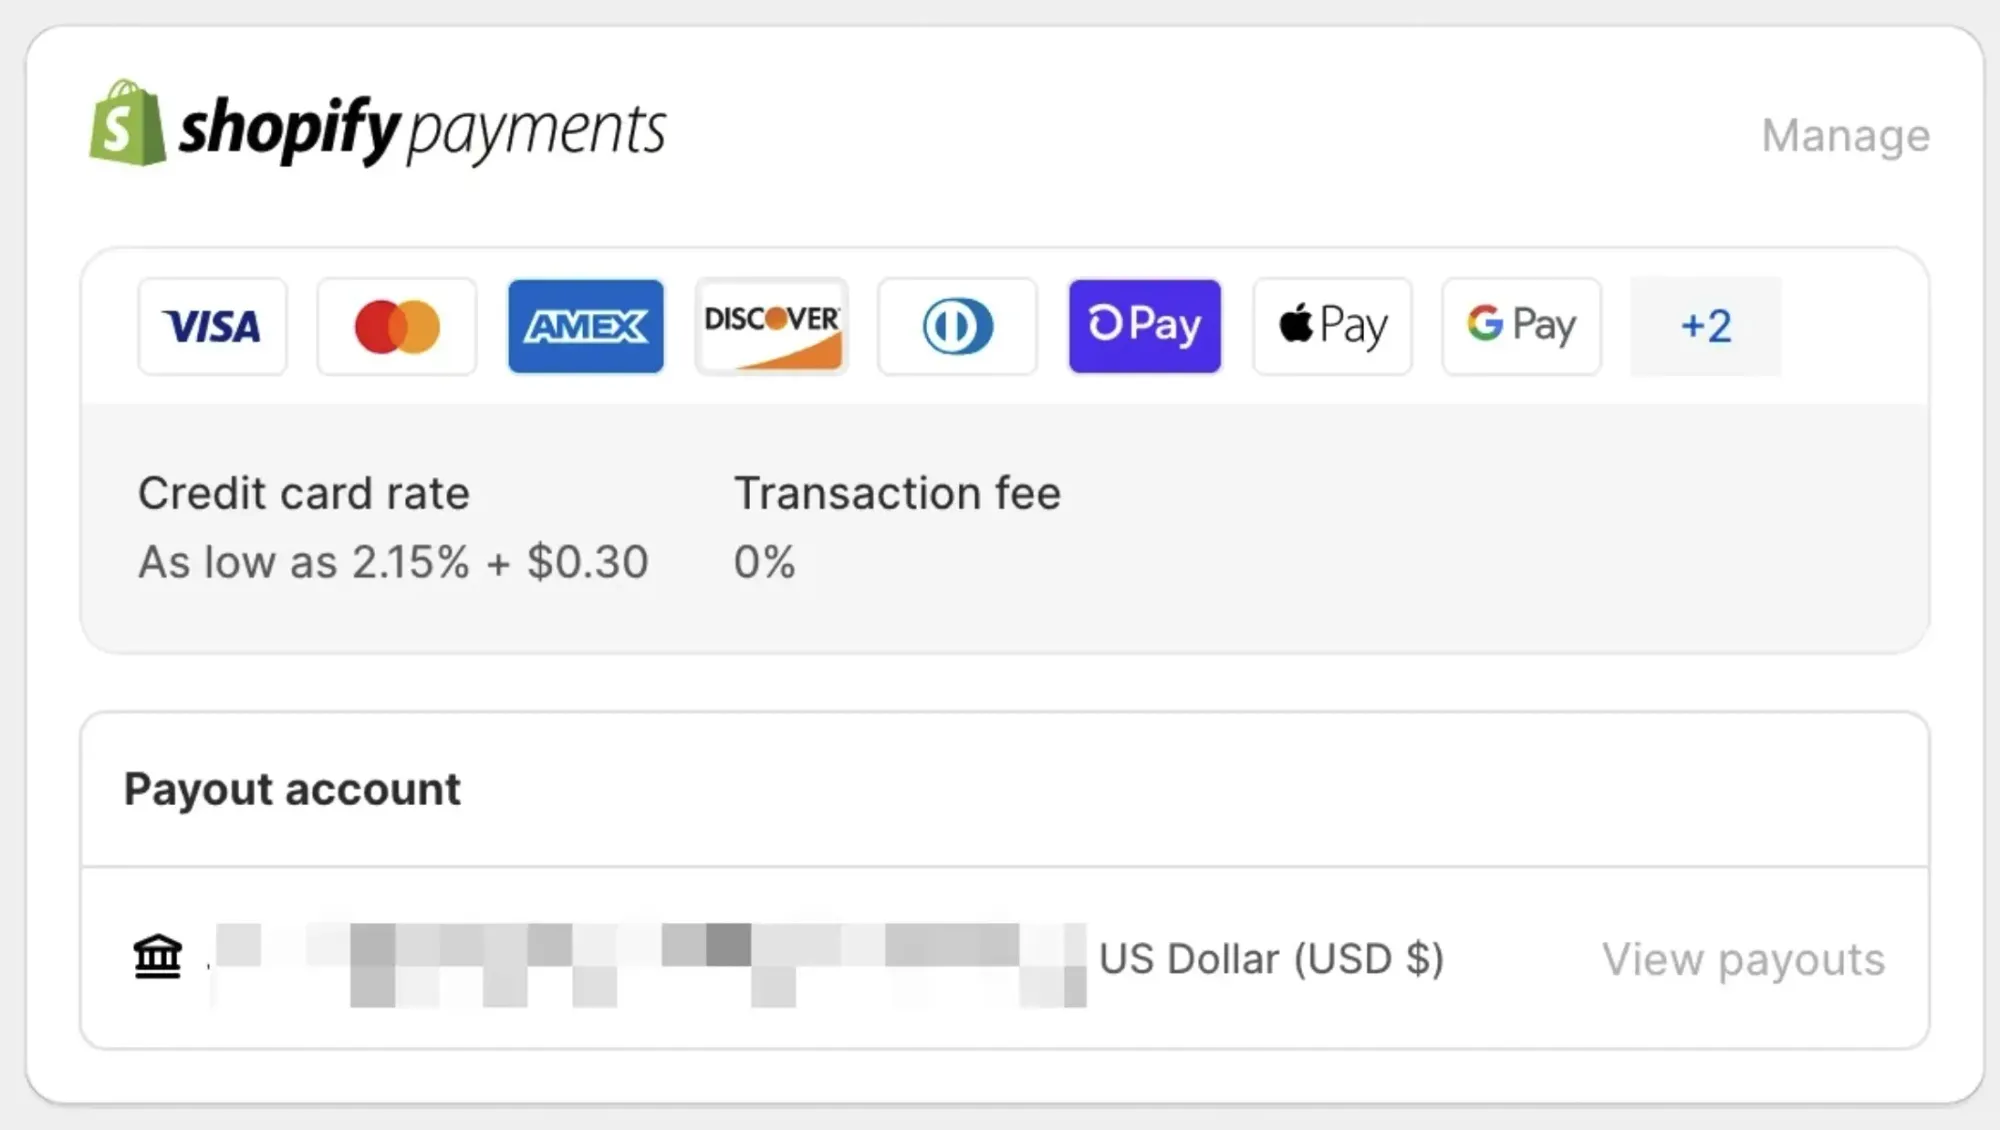Click the Google Pay icon

1520,326
